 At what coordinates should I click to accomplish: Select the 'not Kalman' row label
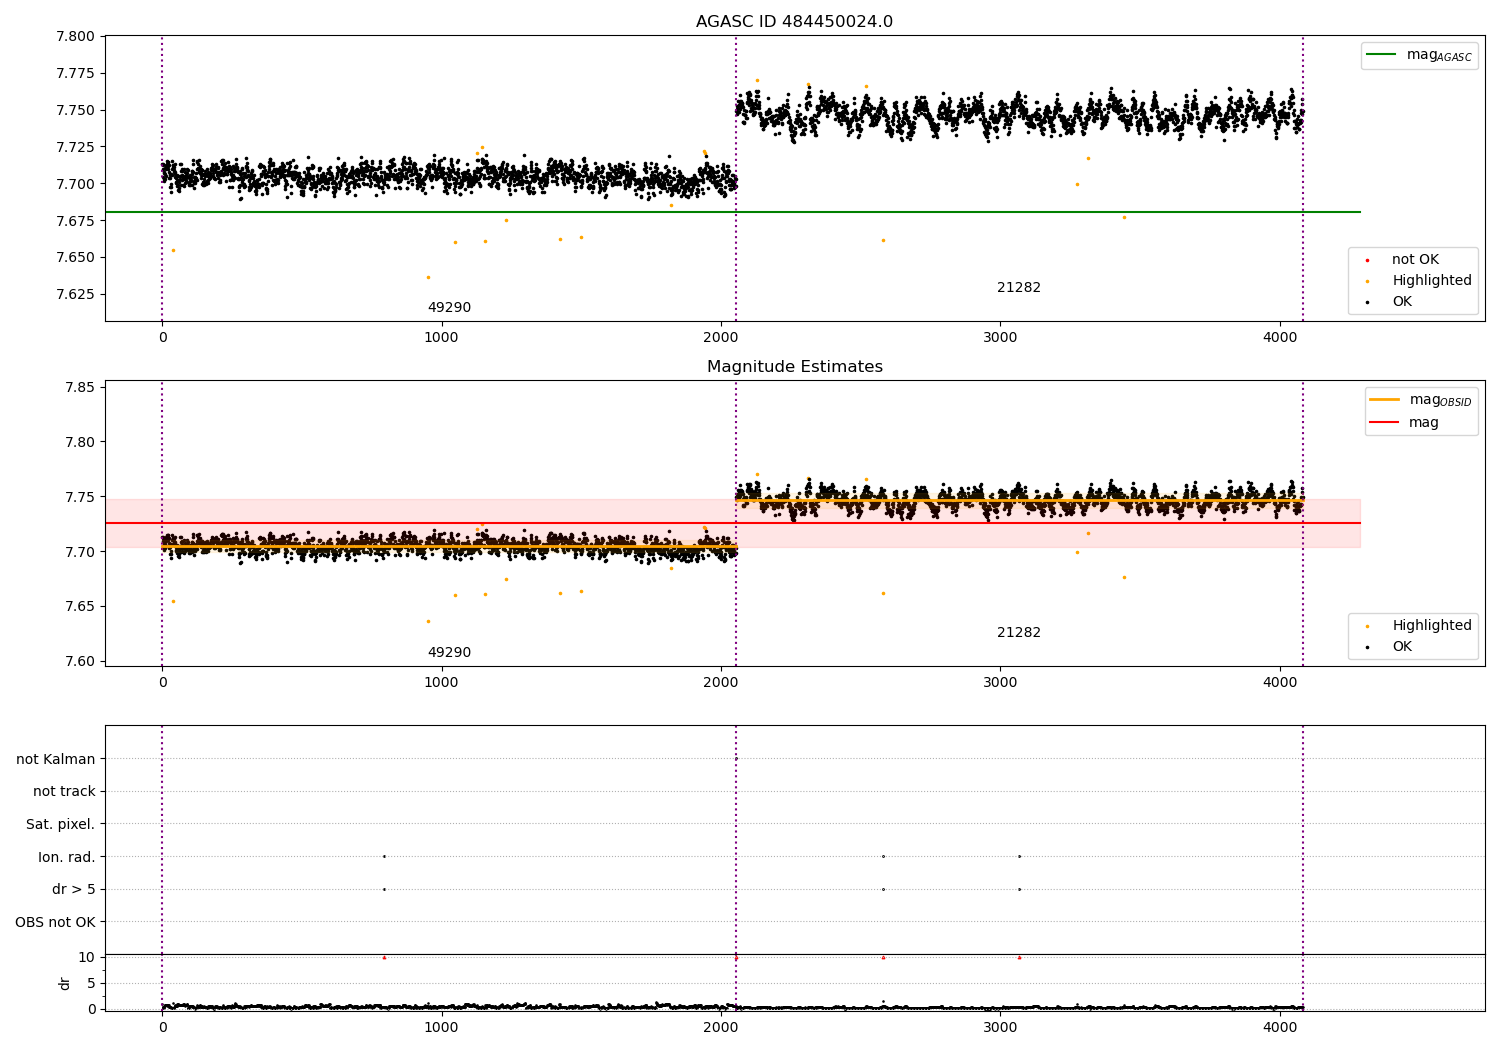tap(56, 760)
